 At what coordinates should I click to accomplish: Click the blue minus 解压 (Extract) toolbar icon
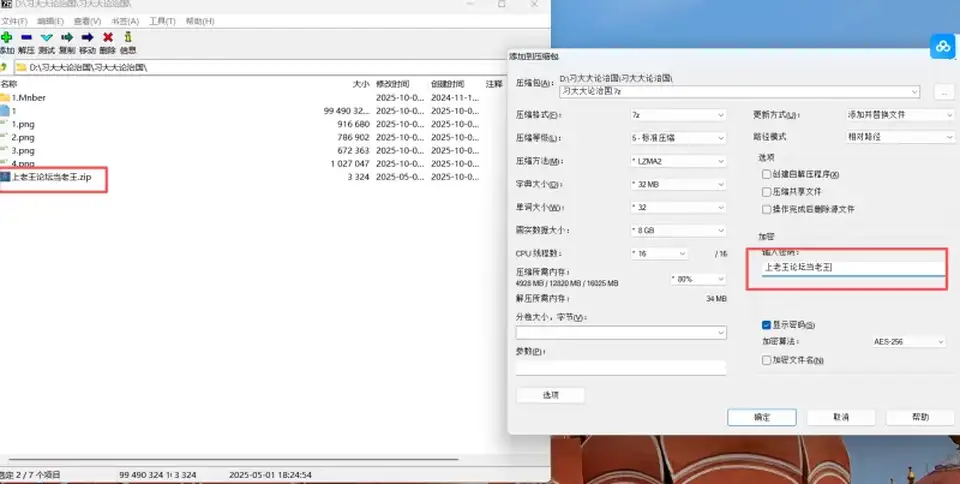click(26, 37)
